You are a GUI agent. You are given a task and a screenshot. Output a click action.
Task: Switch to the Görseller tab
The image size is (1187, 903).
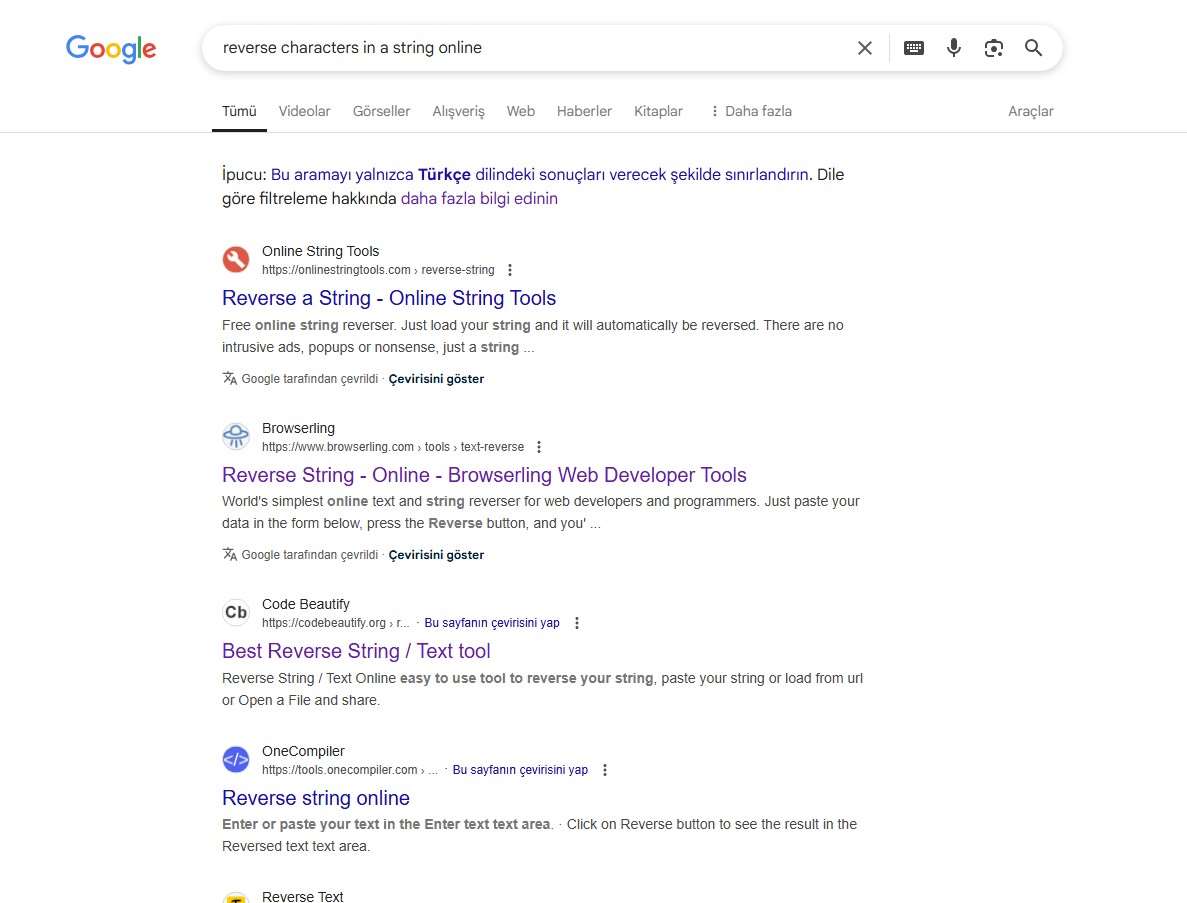pos(382,111)
